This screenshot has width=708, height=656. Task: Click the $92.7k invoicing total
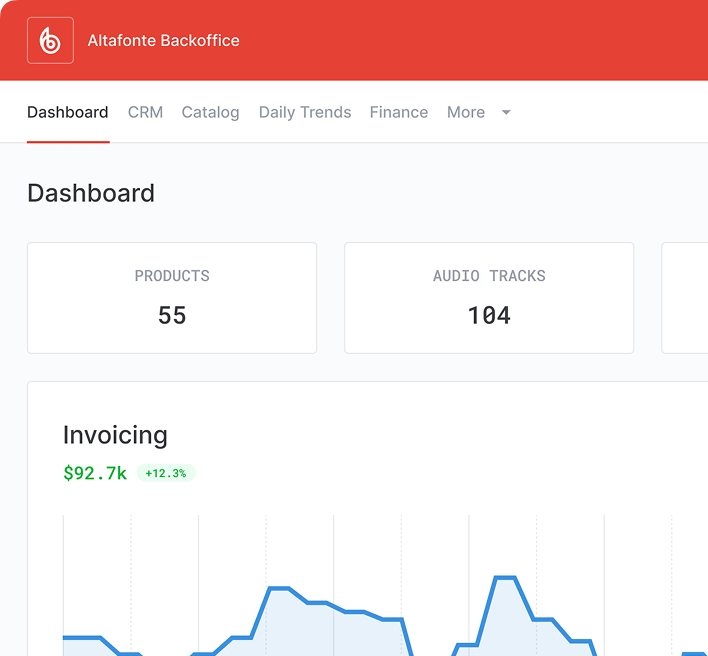(95, 473)
